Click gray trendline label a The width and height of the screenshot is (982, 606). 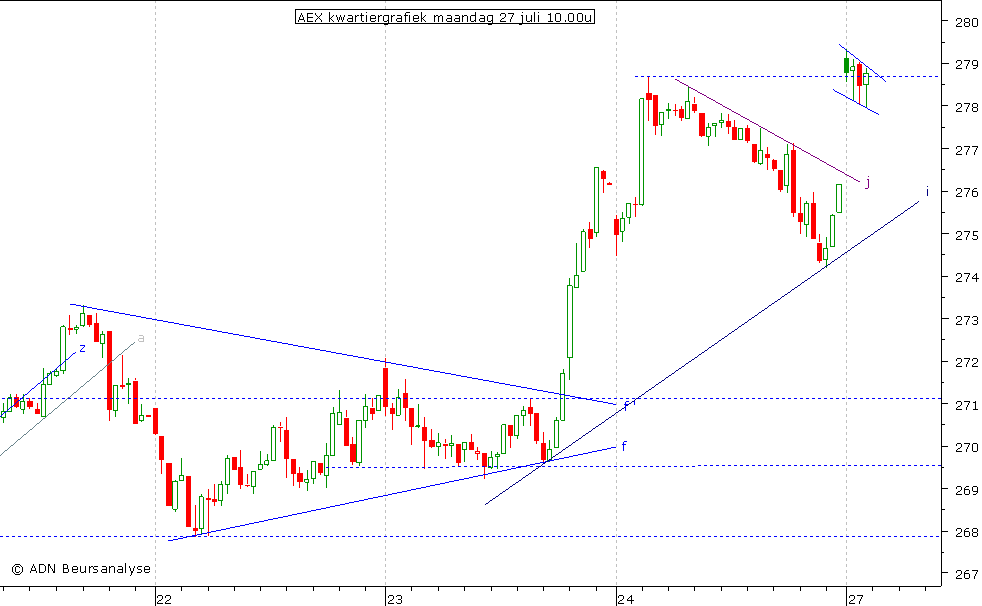coord(141,338)
